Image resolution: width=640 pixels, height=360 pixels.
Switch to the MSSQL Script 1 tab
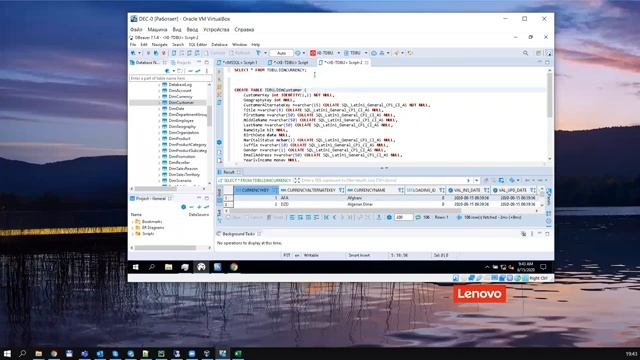(240, 62)
